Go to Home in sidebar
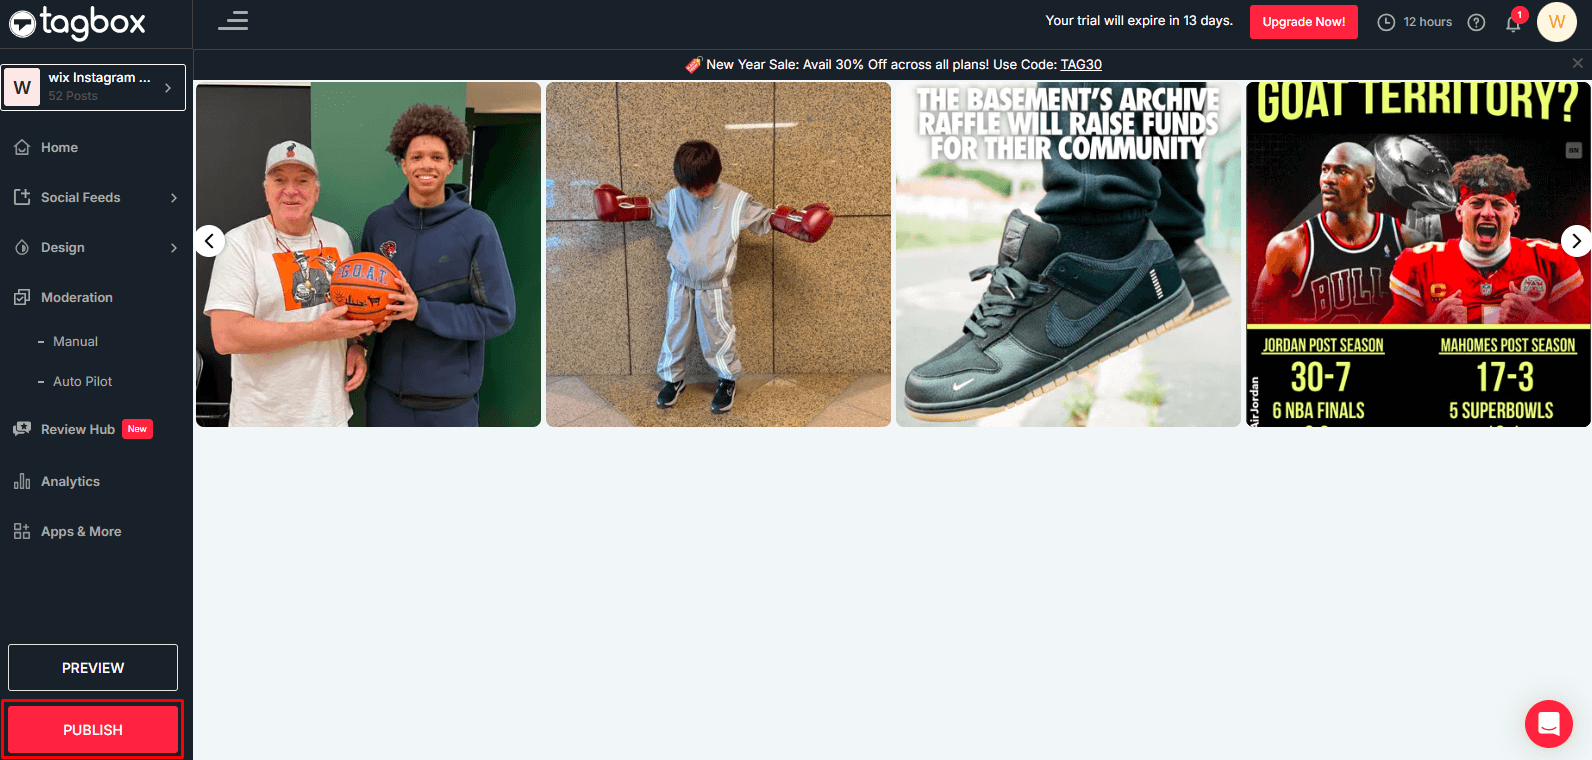This screenshot has width=1592, height=760. coord(59,148)
